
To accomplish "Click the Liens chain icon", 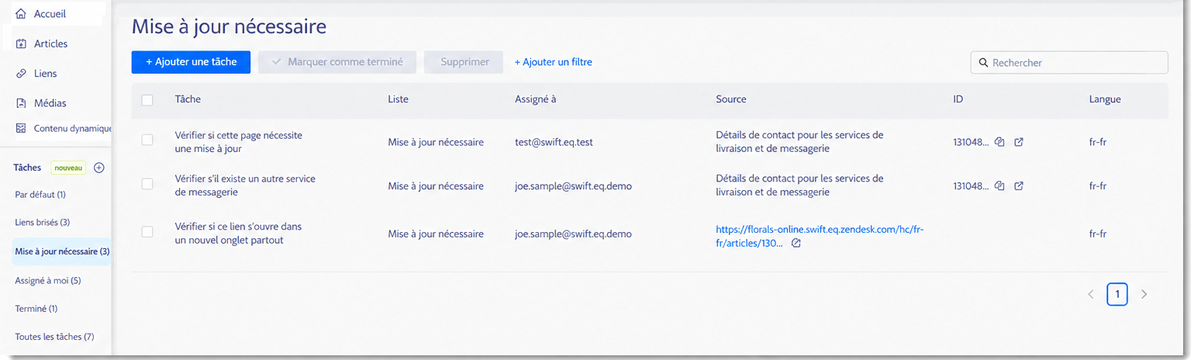I will (21, 74).
